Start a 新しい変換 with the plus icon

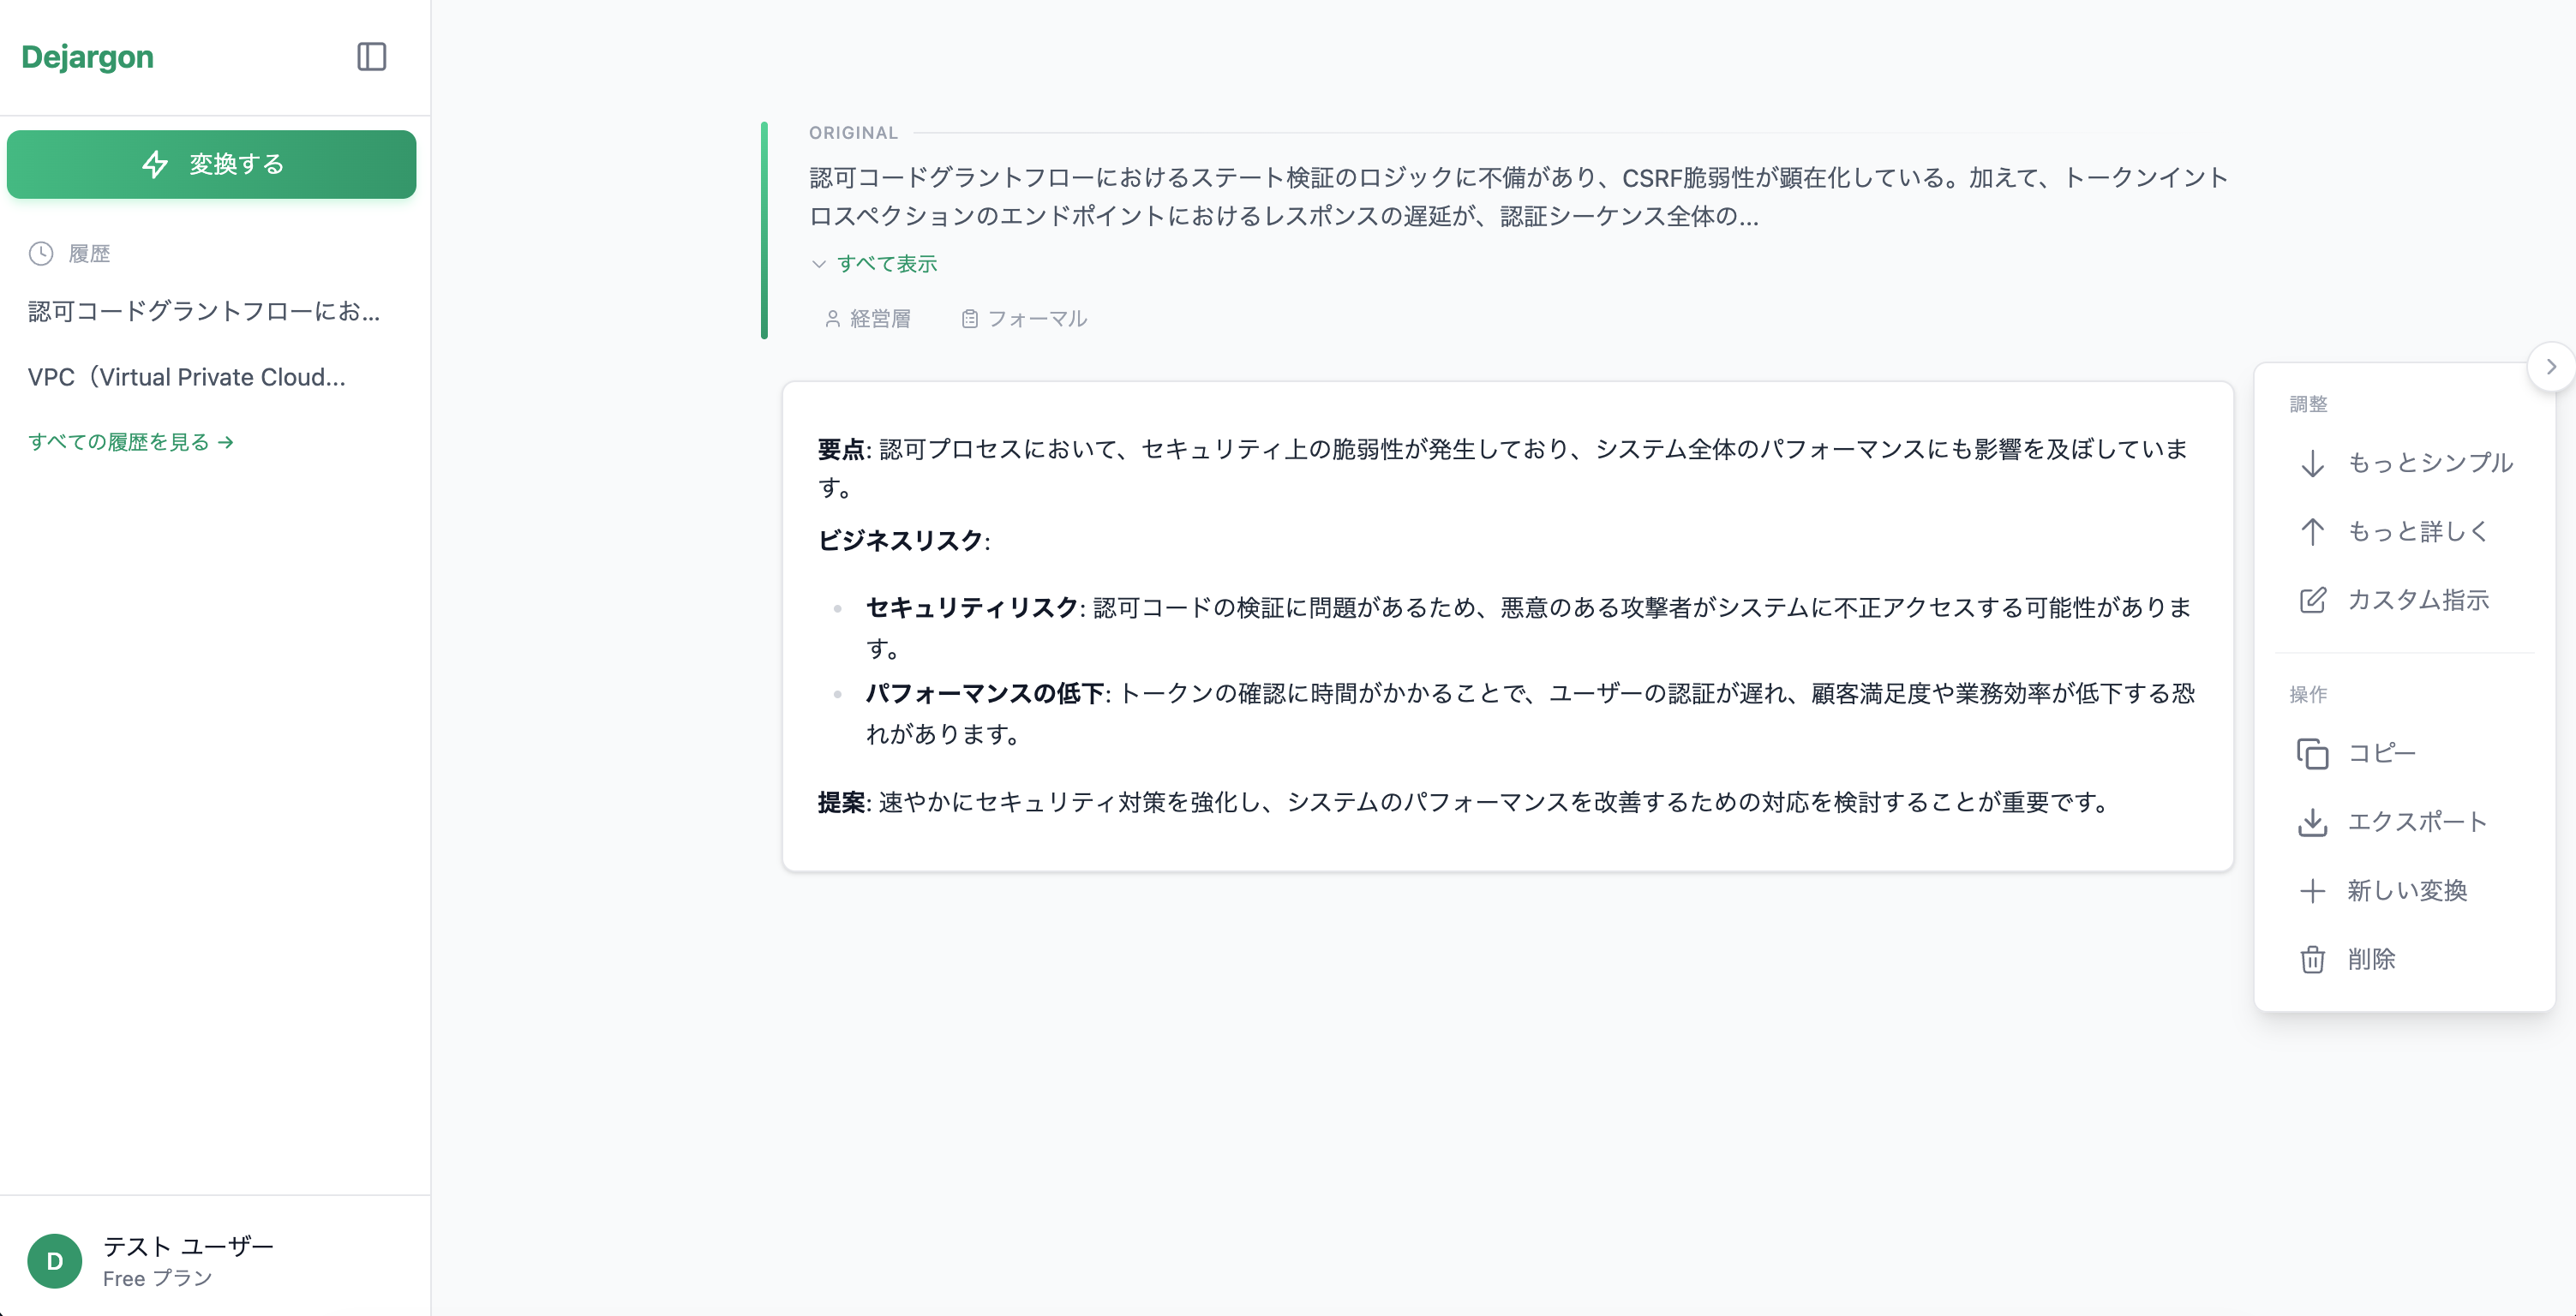(2313, 890)
